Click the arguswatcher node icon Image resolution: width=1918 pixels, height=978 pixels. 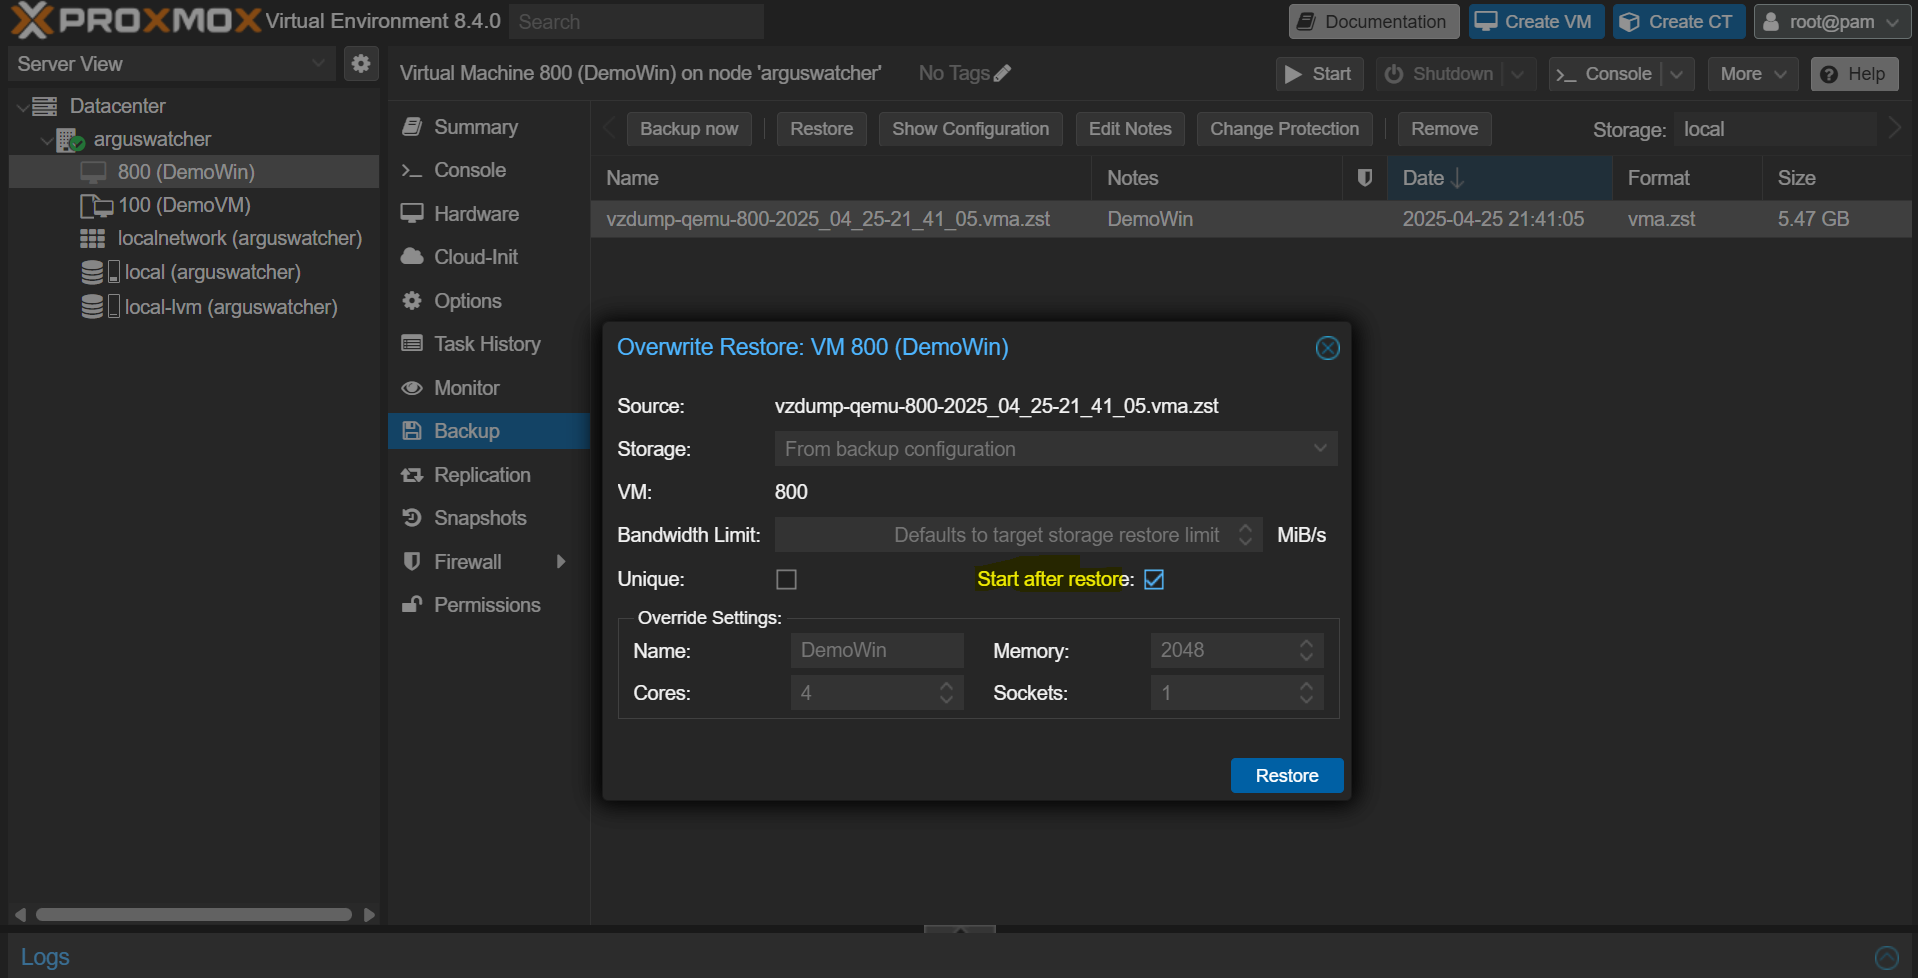point(70,139)
